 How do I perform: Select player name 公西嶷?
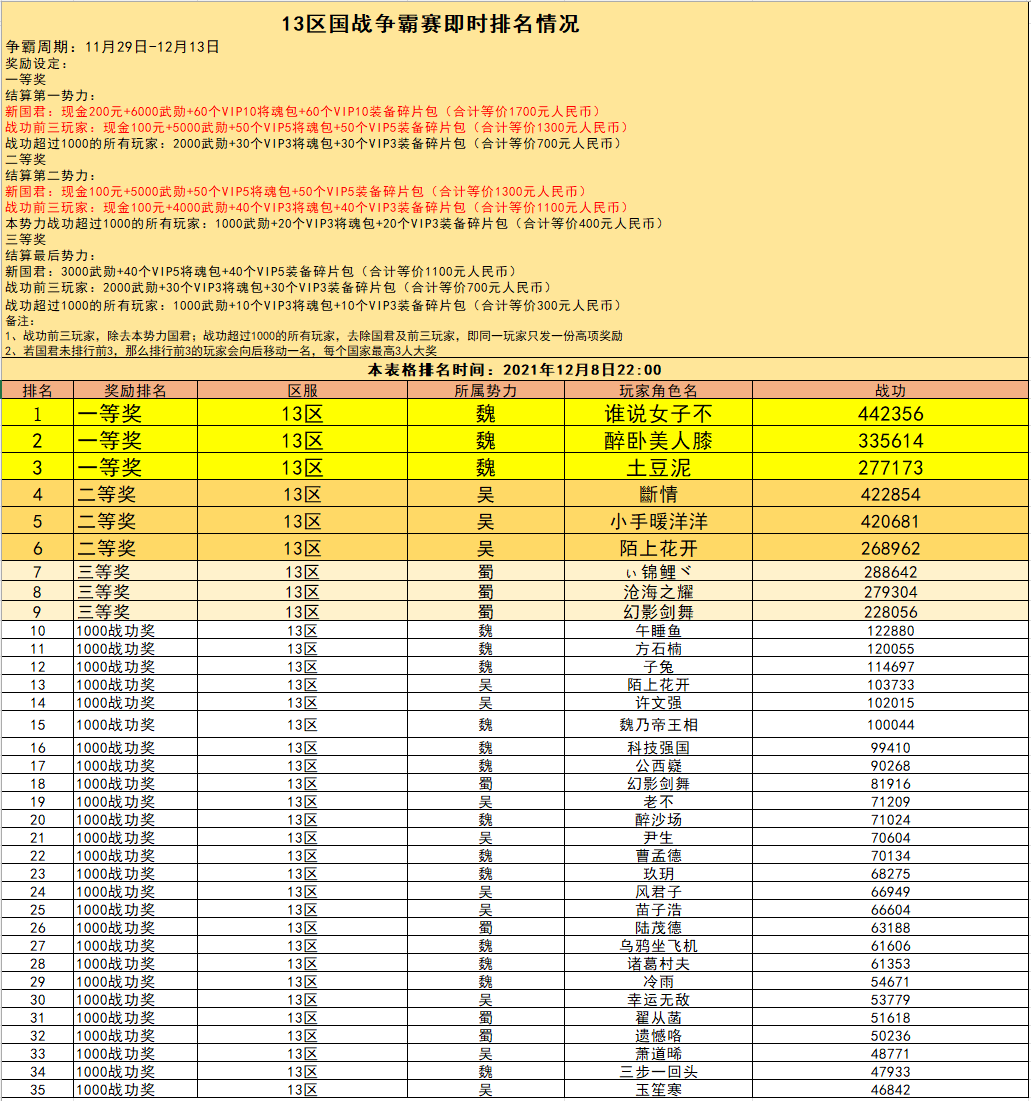pyautogui.click(x=659, y=765)
